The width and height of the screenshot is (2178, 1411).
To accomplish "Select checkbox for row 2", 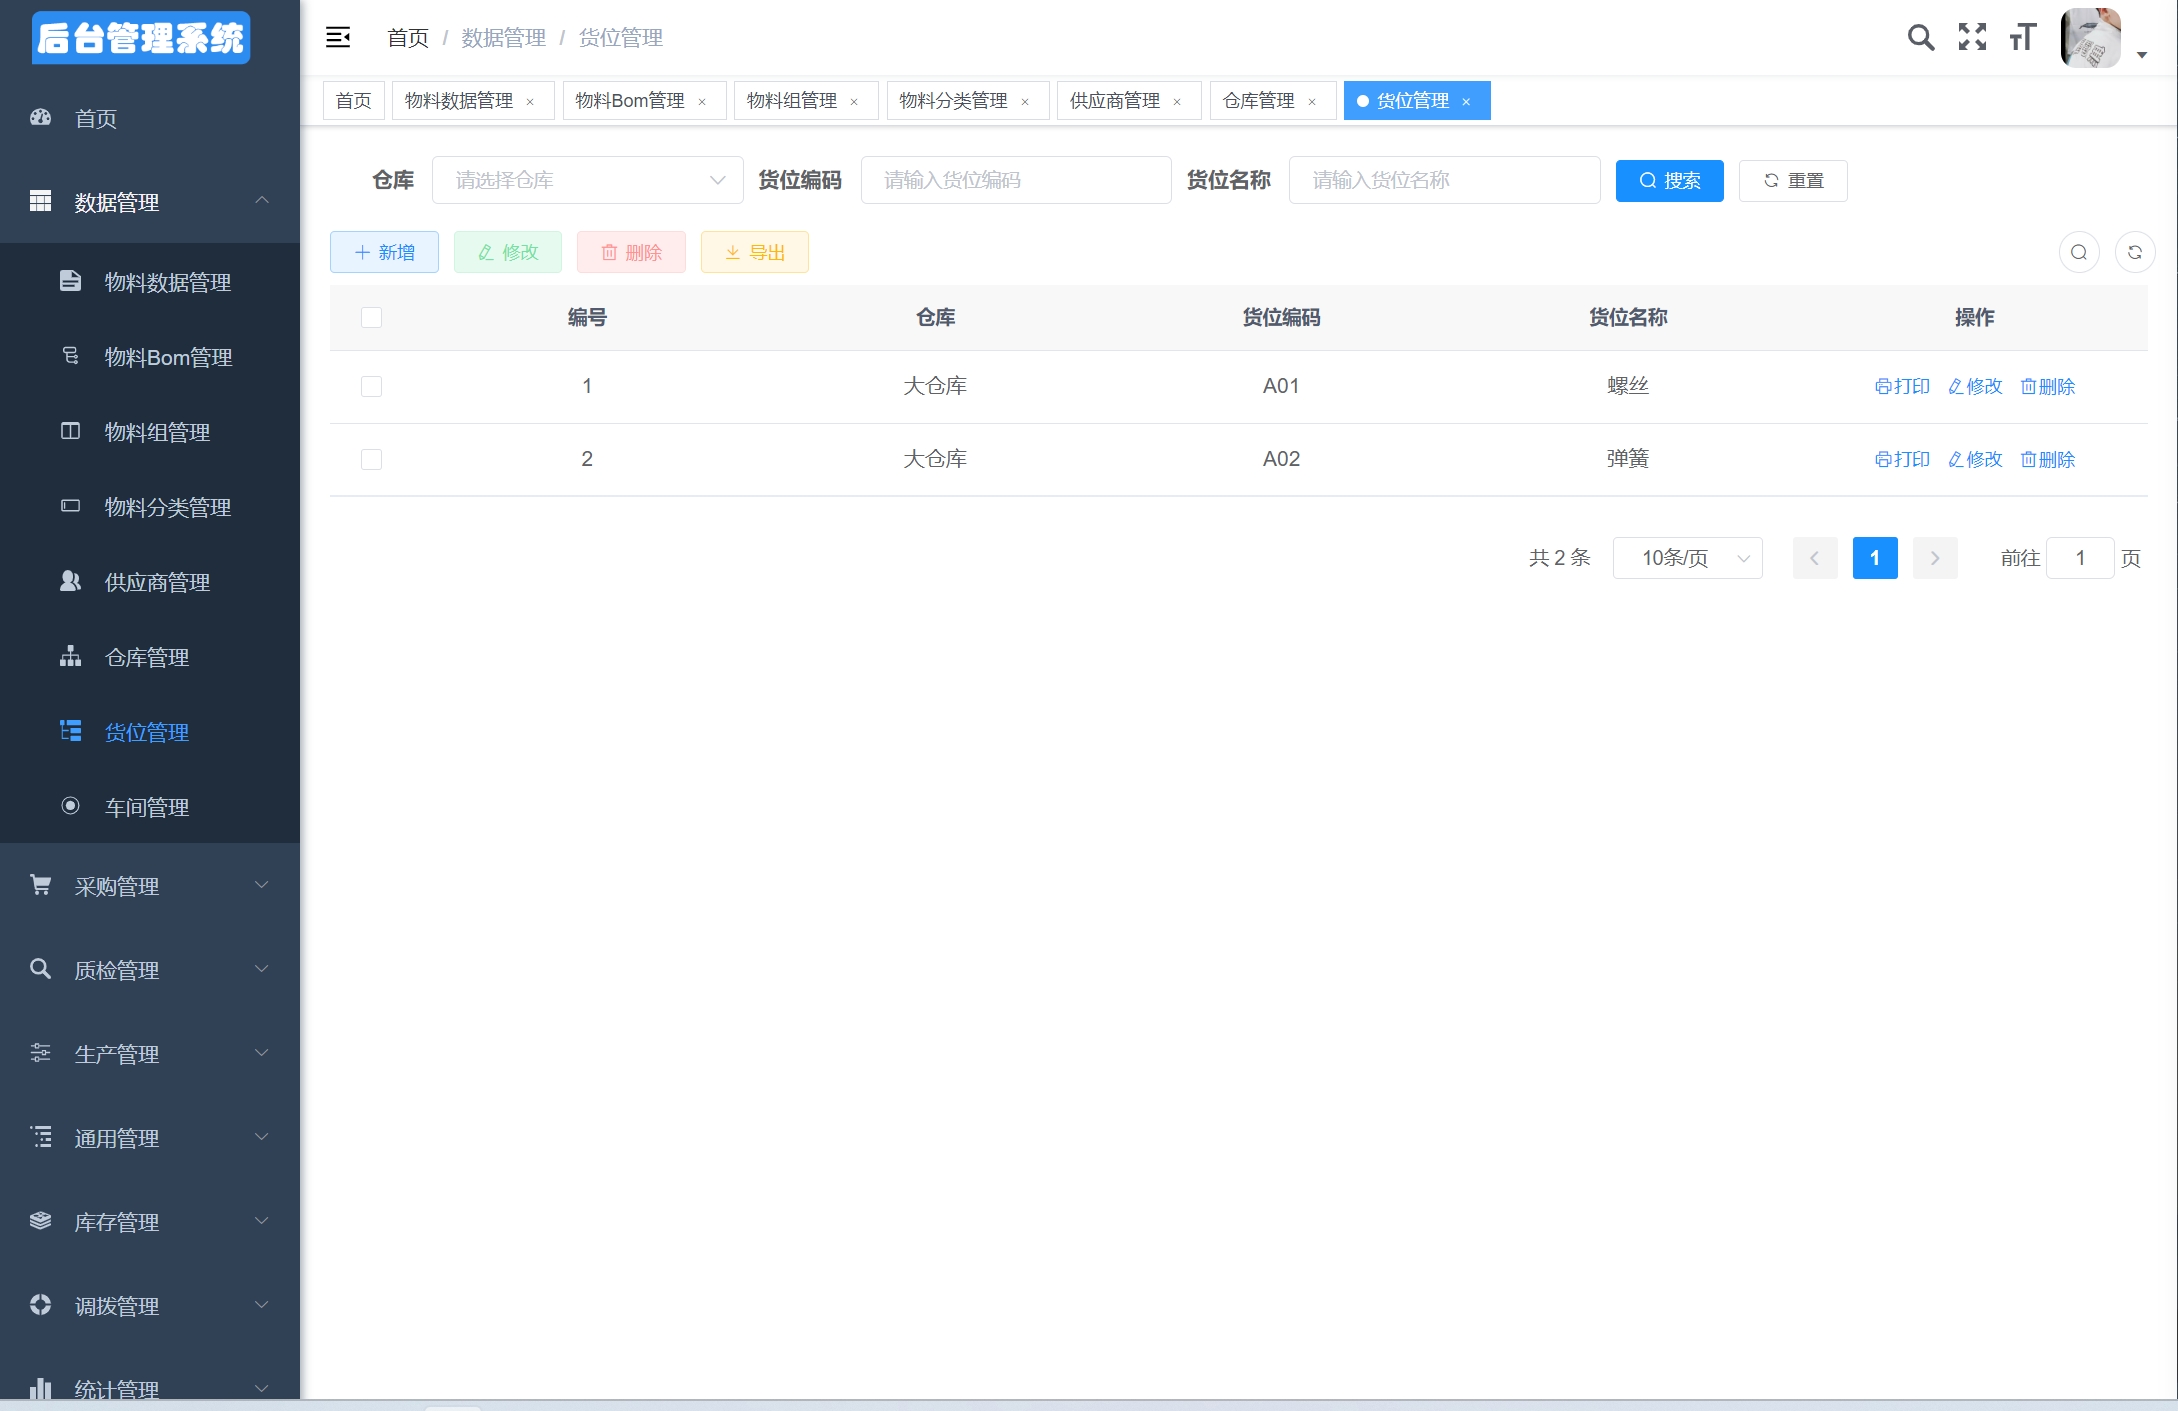I will click(371, 459).
